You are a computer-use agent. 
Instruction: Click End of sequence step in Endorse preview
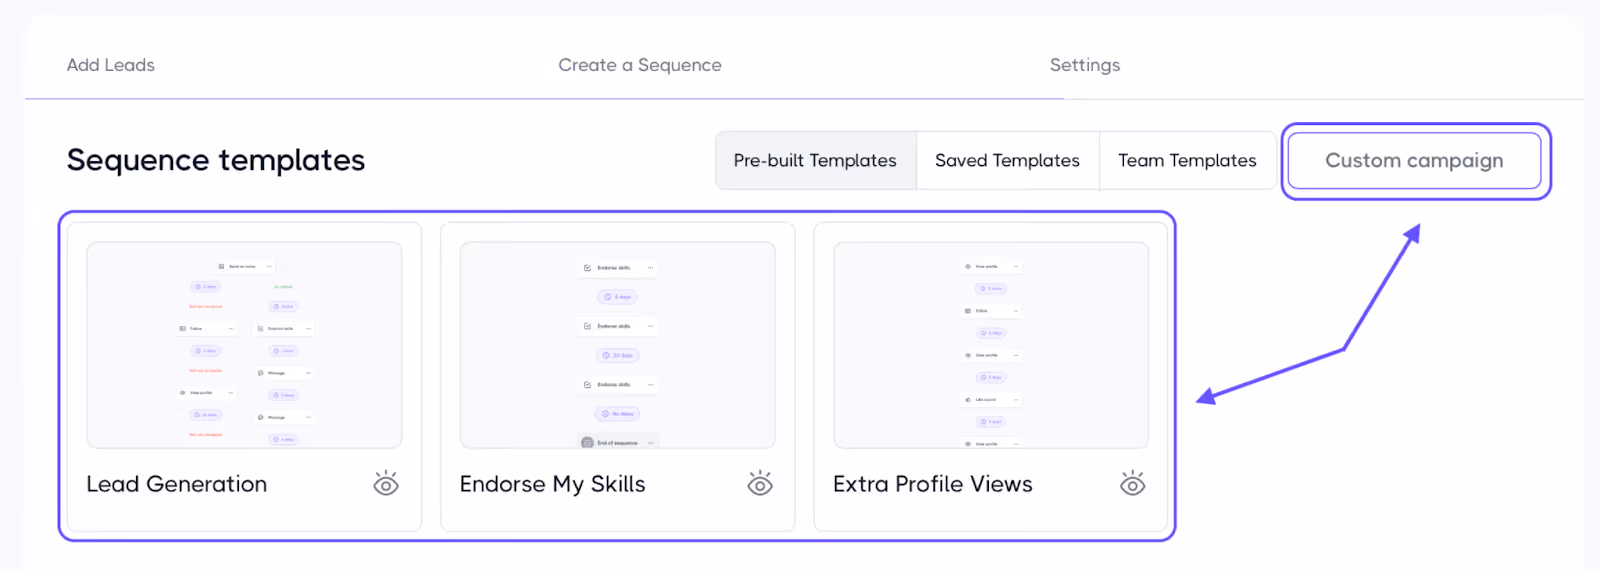[617, 442]
